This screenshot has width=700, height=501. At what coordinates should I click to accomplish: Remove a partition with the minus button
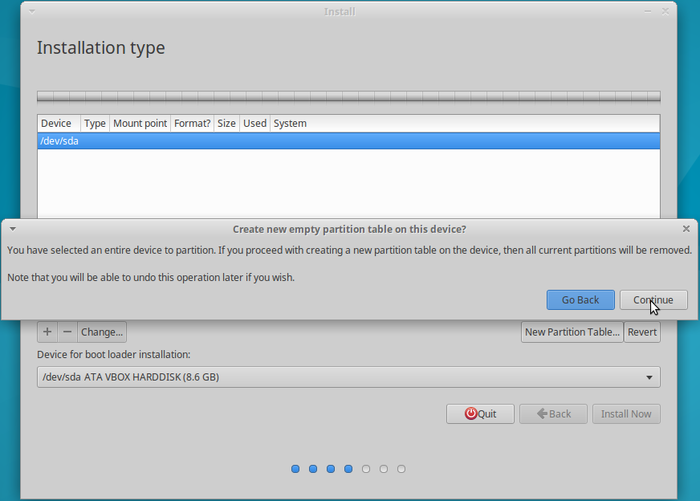coord(67,332)
